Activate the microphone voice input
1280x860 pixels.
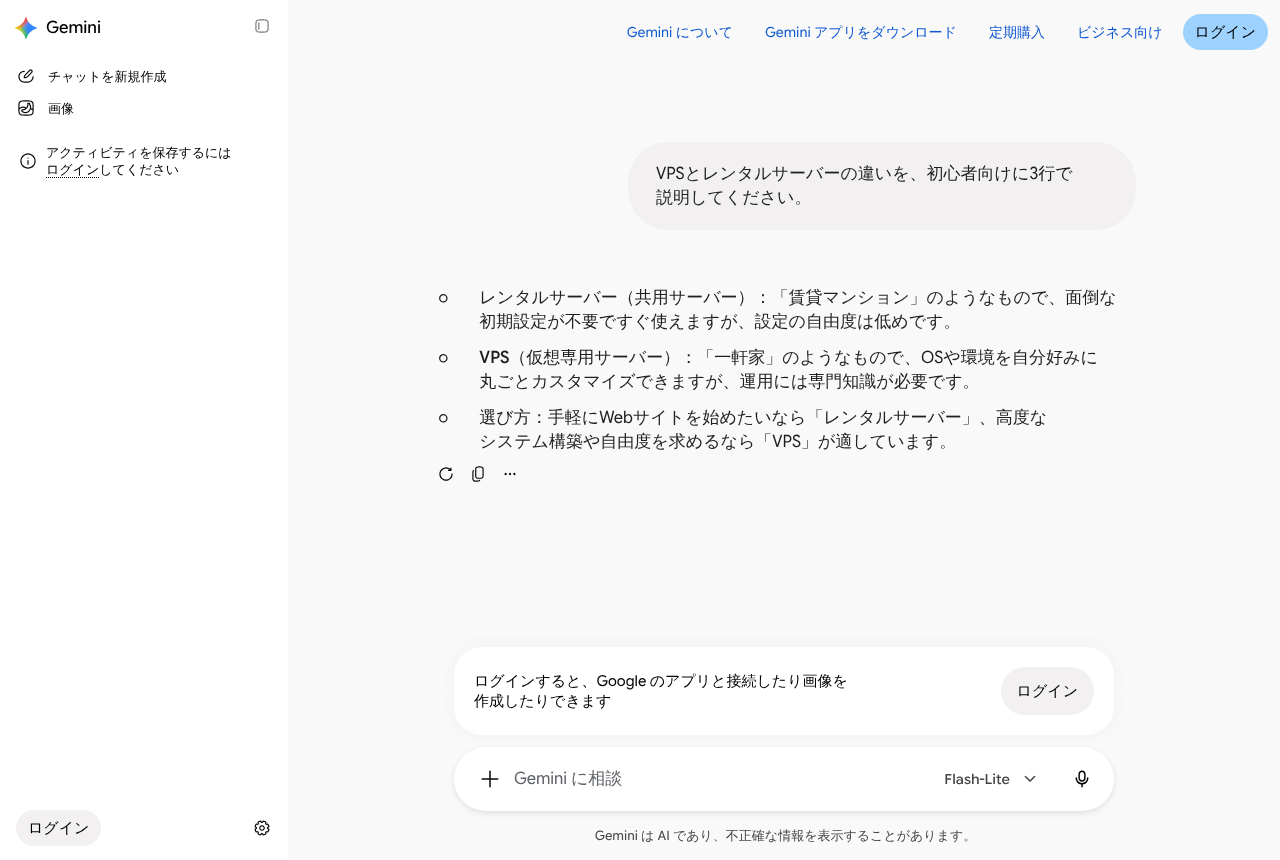1081,779
